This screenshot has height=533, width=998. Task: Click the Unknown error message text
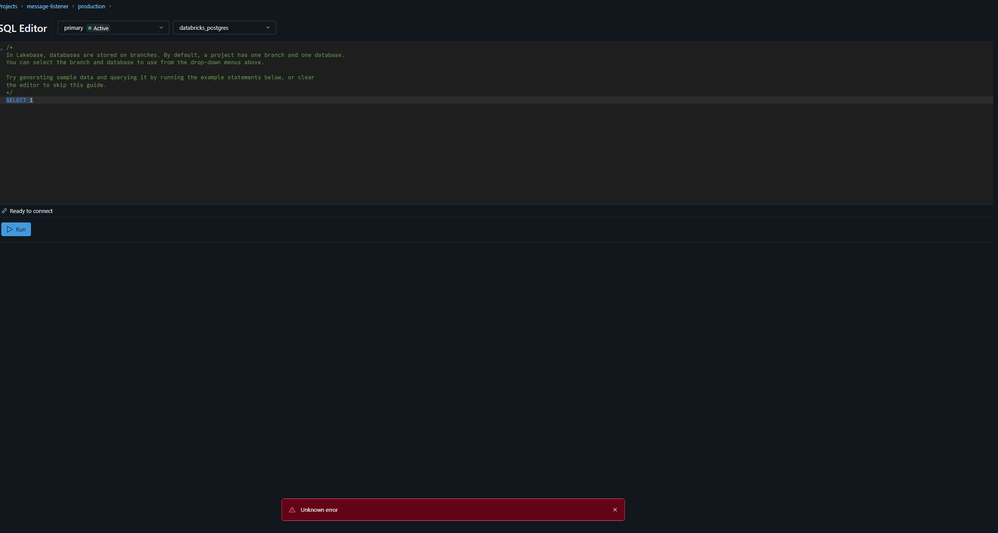319,510
